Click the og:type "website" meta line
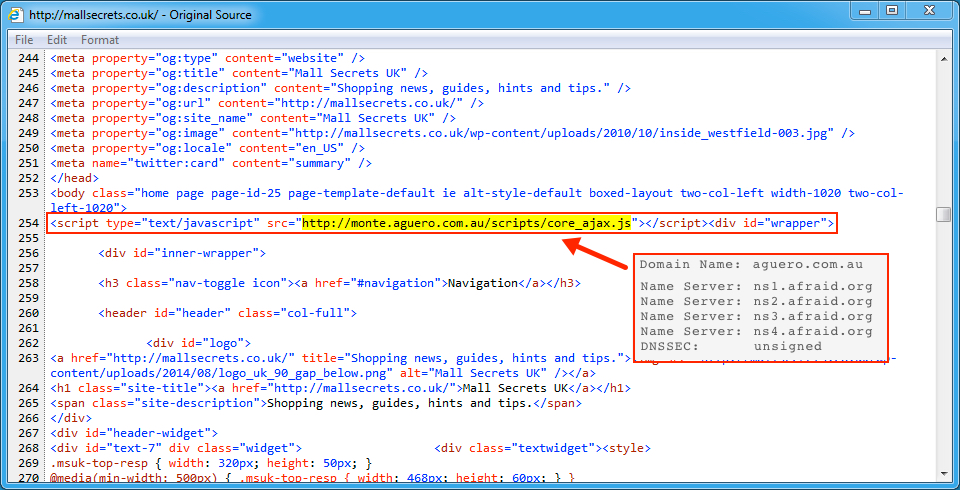This screenshot has width=960, height=490. 208,58
